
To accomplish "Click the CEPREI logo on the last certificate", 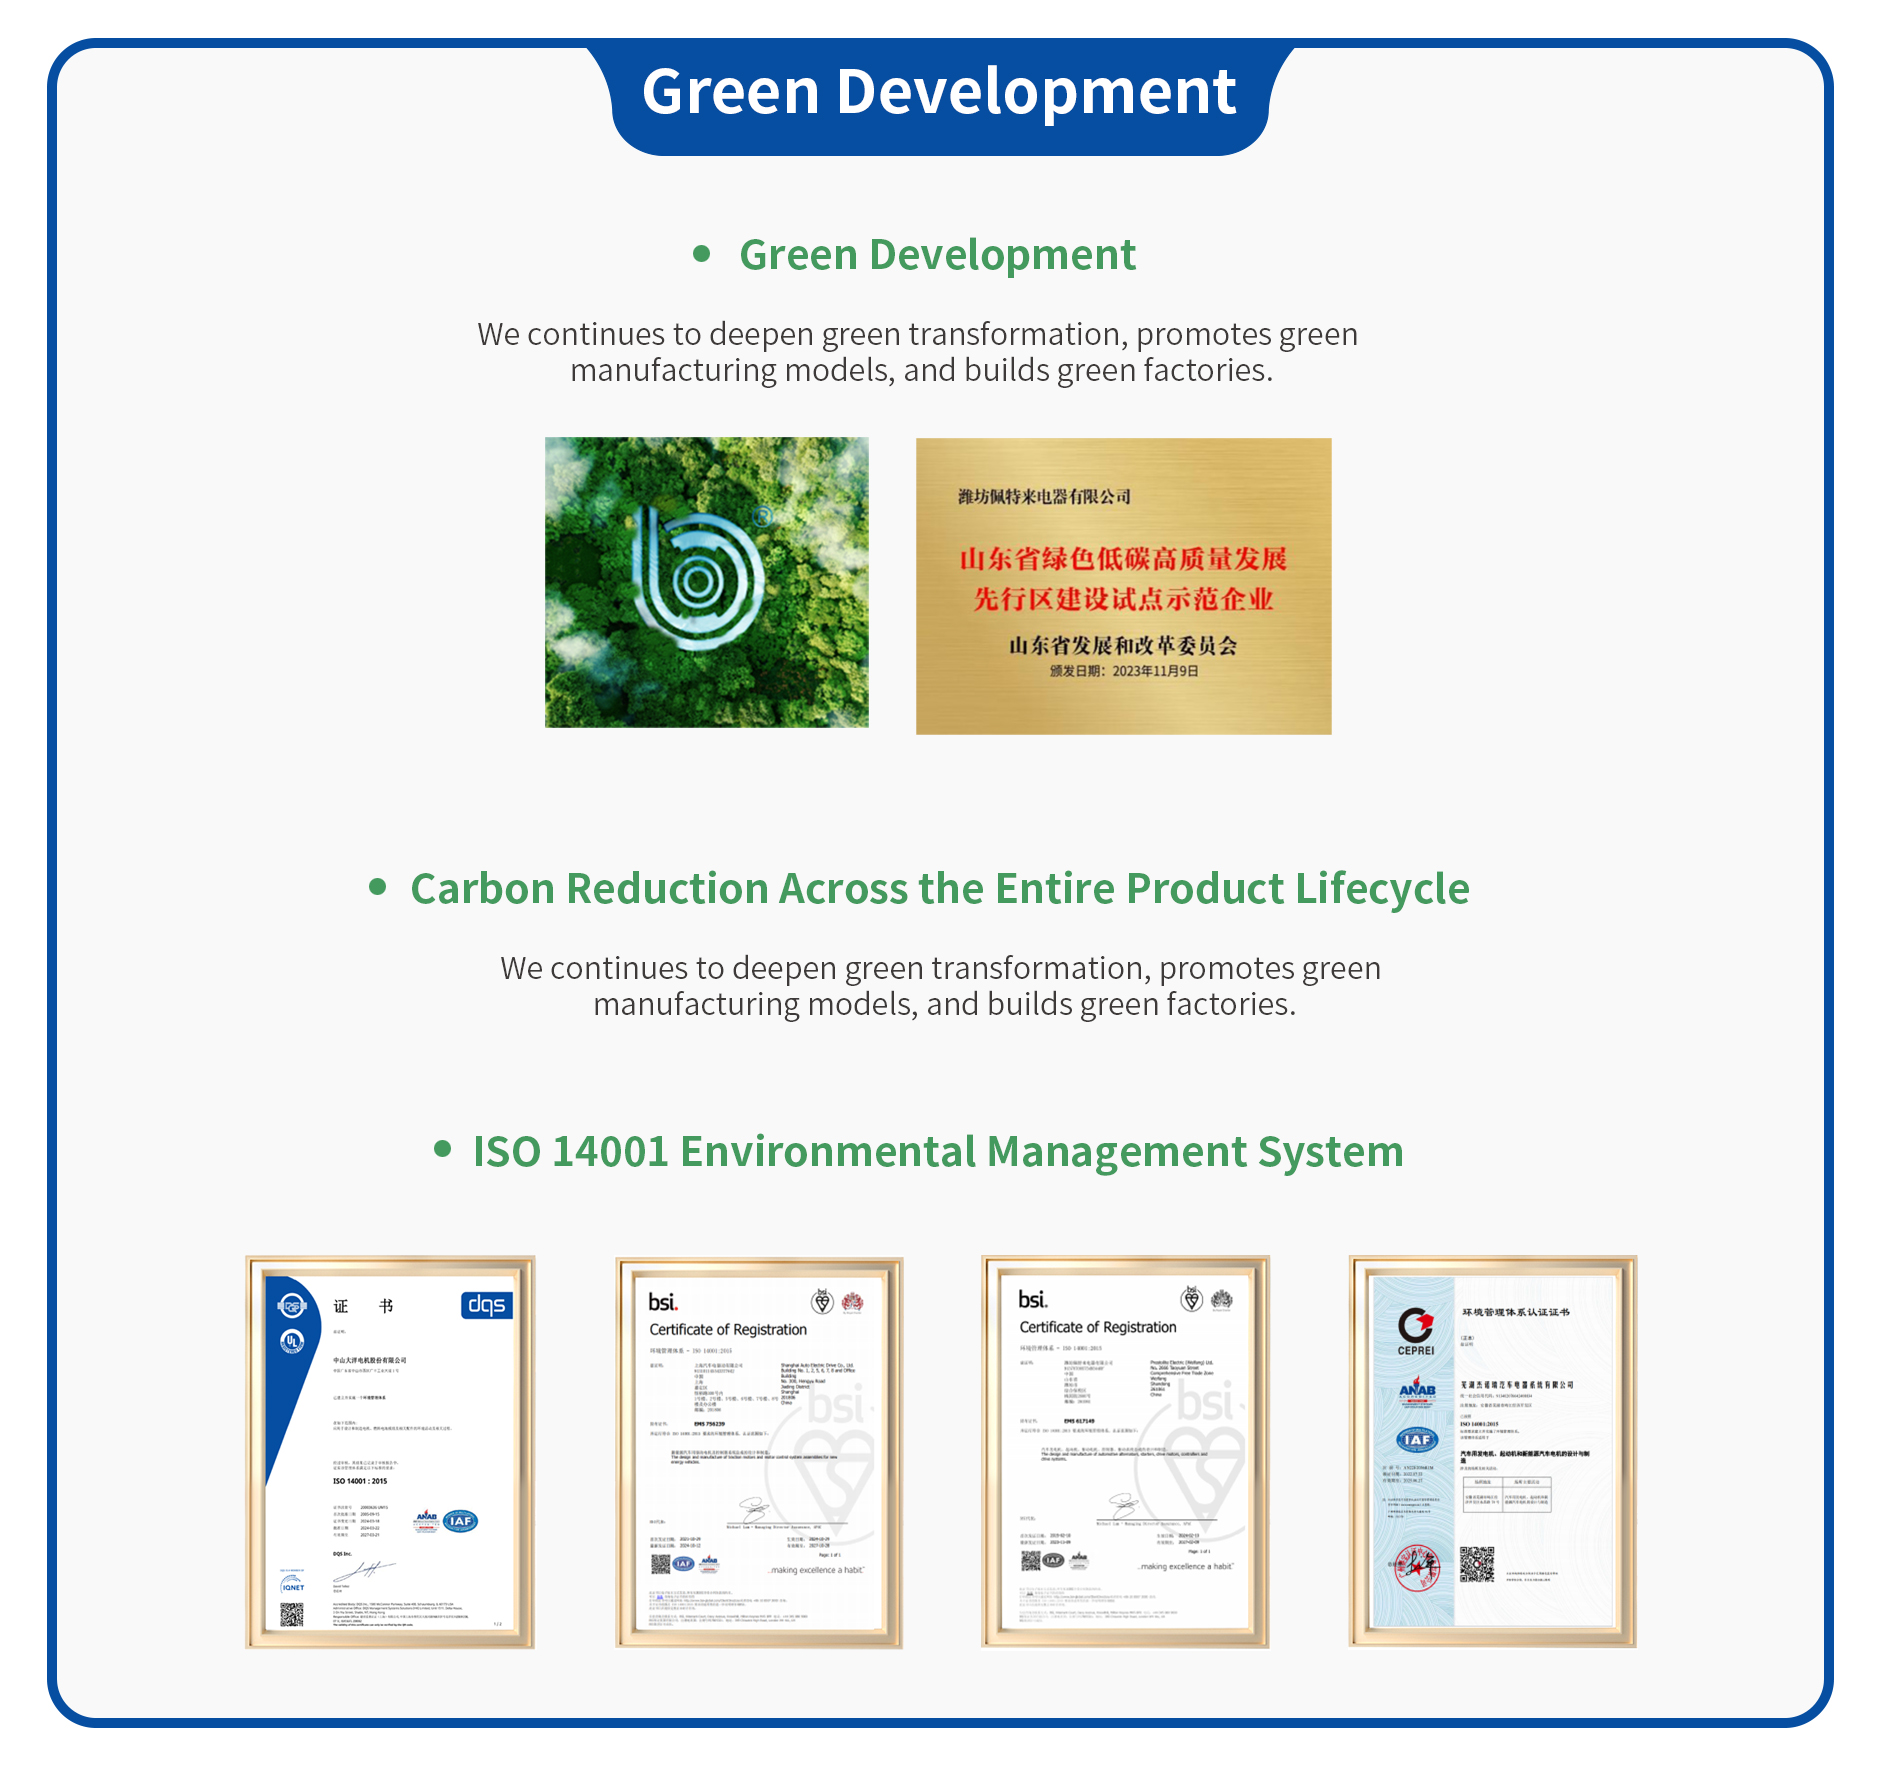I will (1415, 1330).
